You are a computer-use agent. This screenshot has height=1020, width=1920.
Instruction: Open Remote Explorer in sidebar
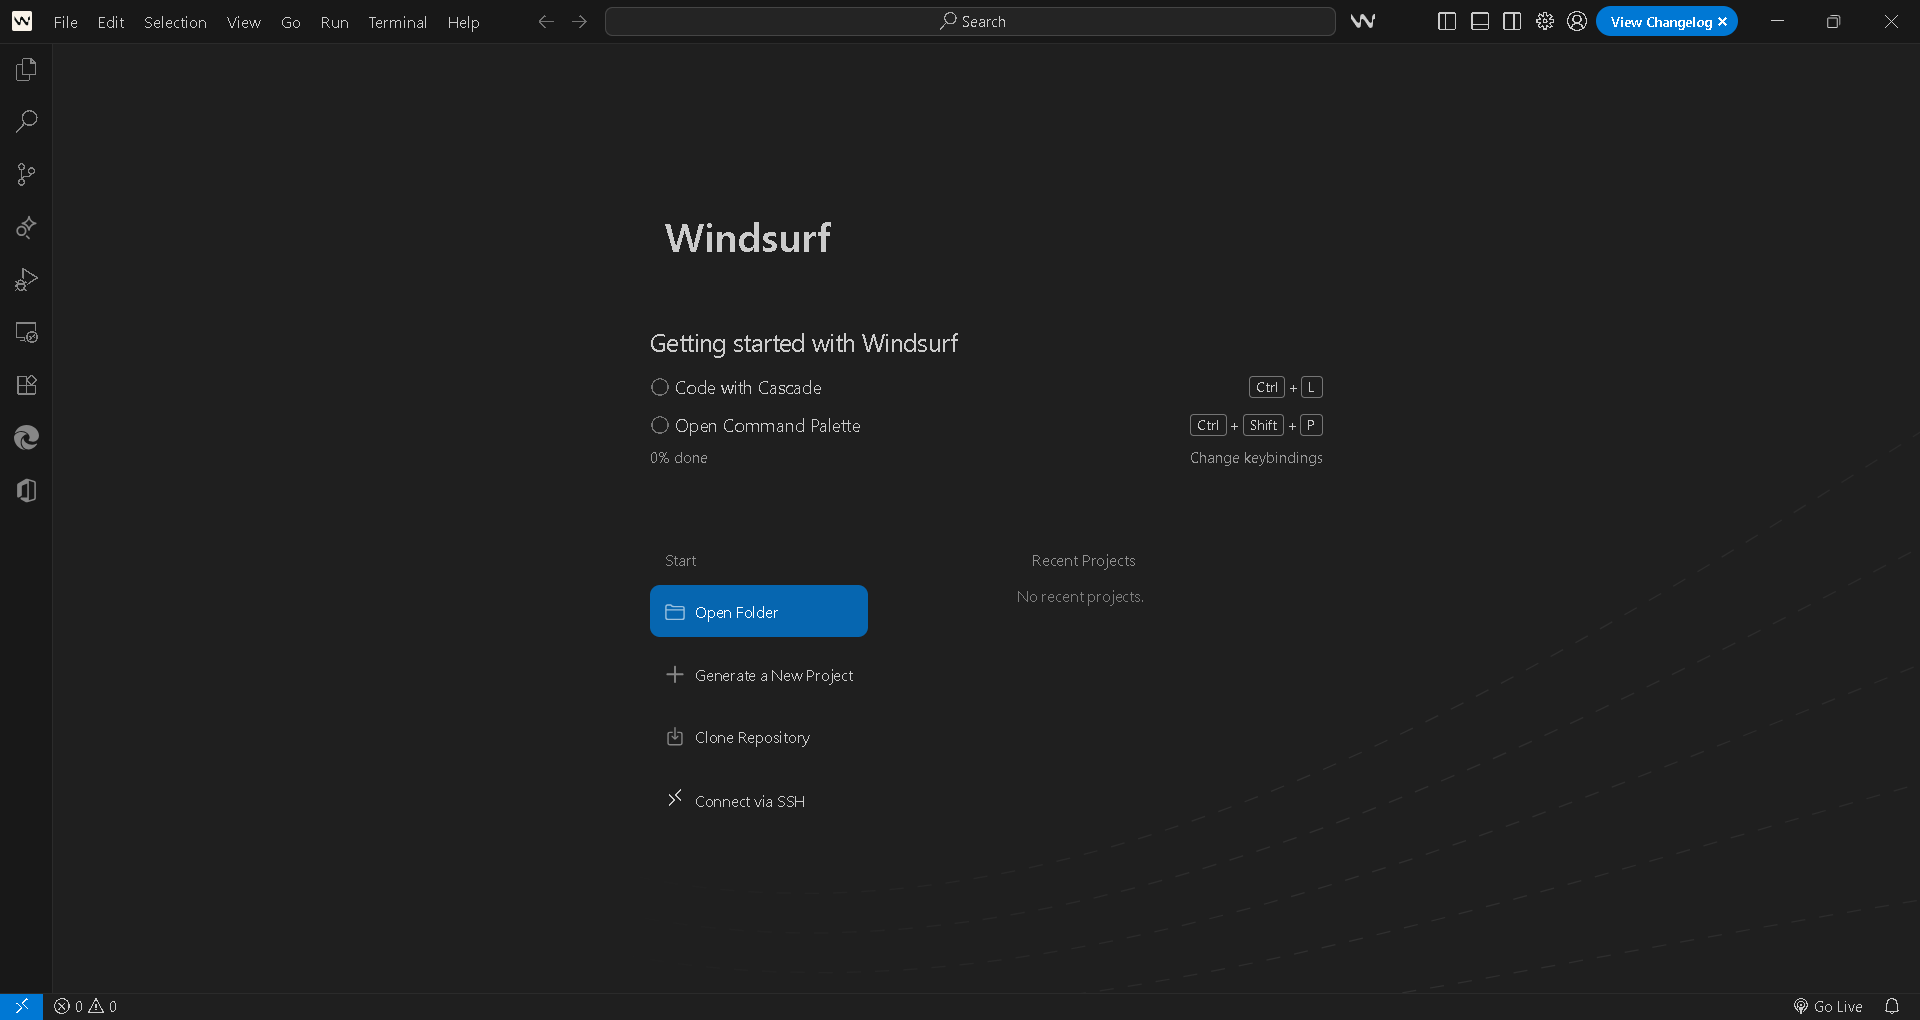point(26,333)
